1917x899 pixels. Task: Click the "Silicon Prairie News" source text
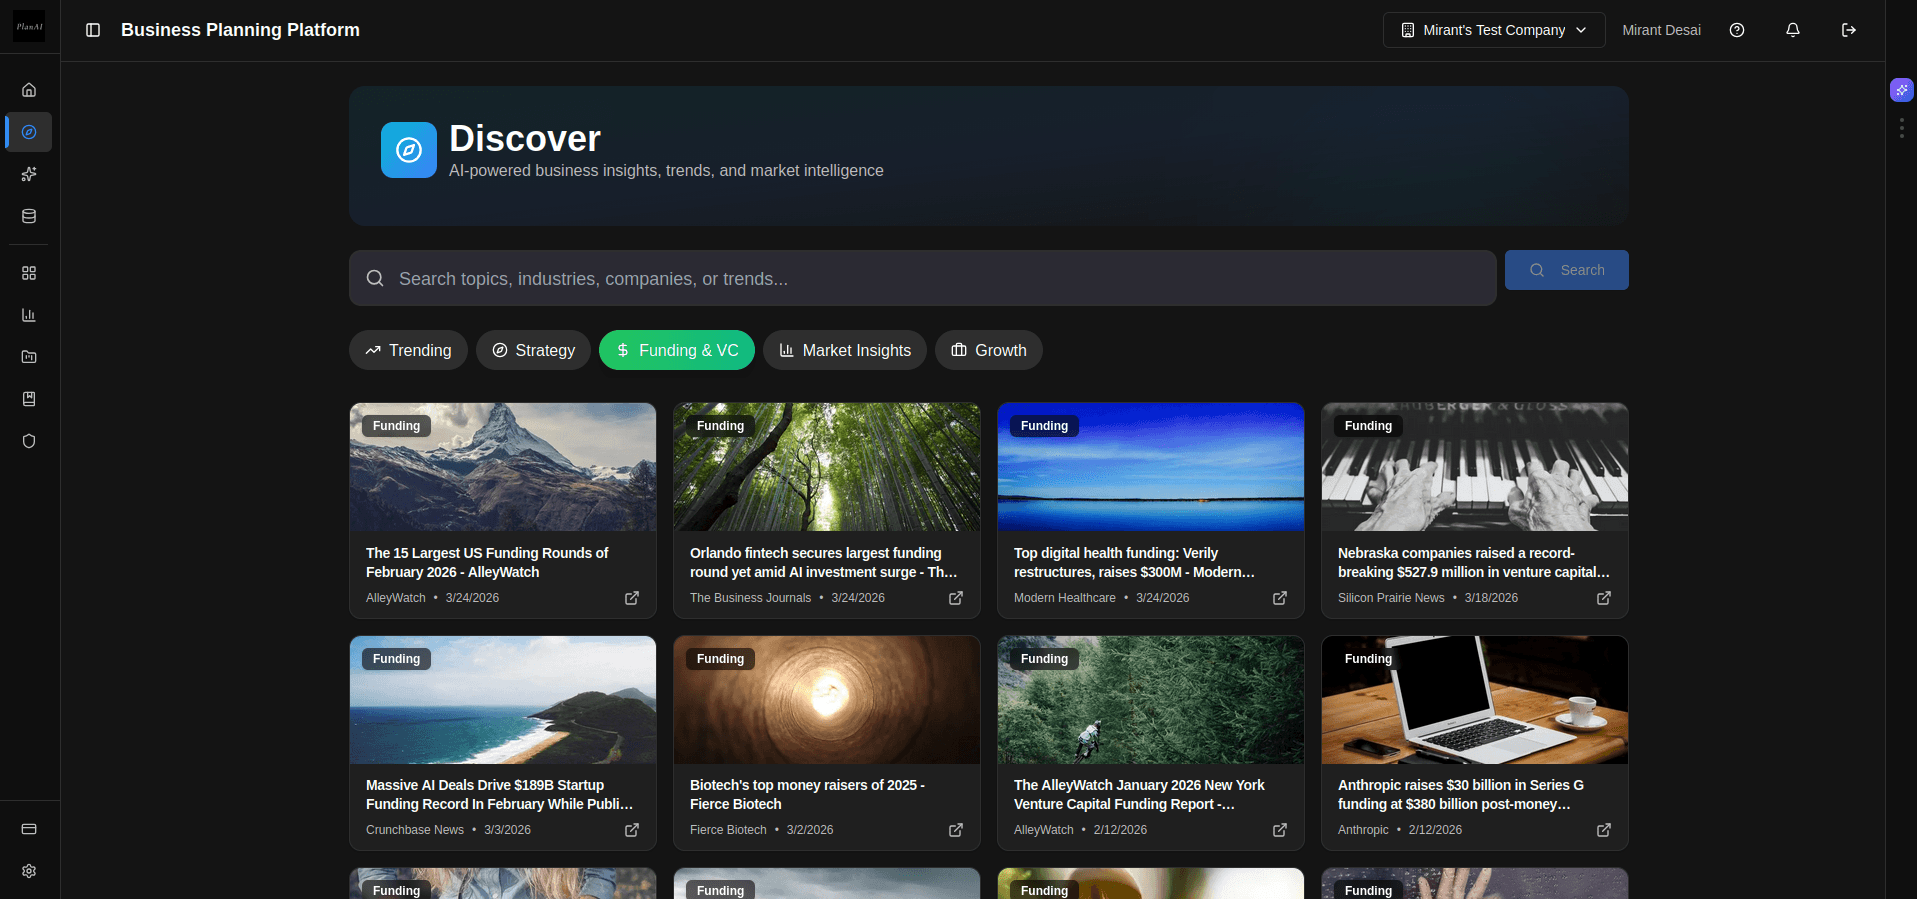1391,598
